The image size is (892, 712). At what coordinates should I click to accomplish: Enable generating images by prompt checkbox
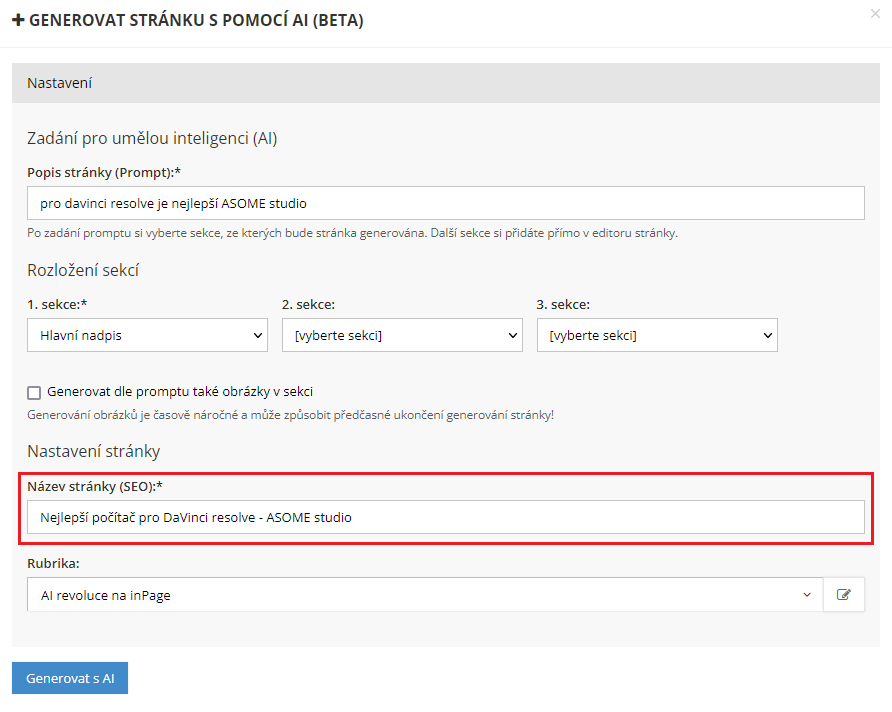(x=34, y=393)
